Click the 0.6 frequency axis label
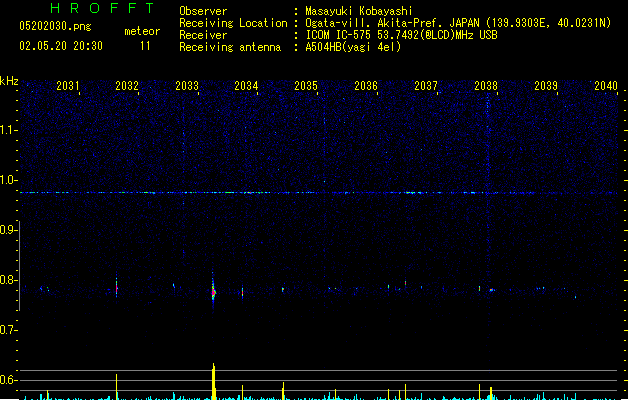The height and width of the screenshot is (400, 629). (x=8, y=380)
